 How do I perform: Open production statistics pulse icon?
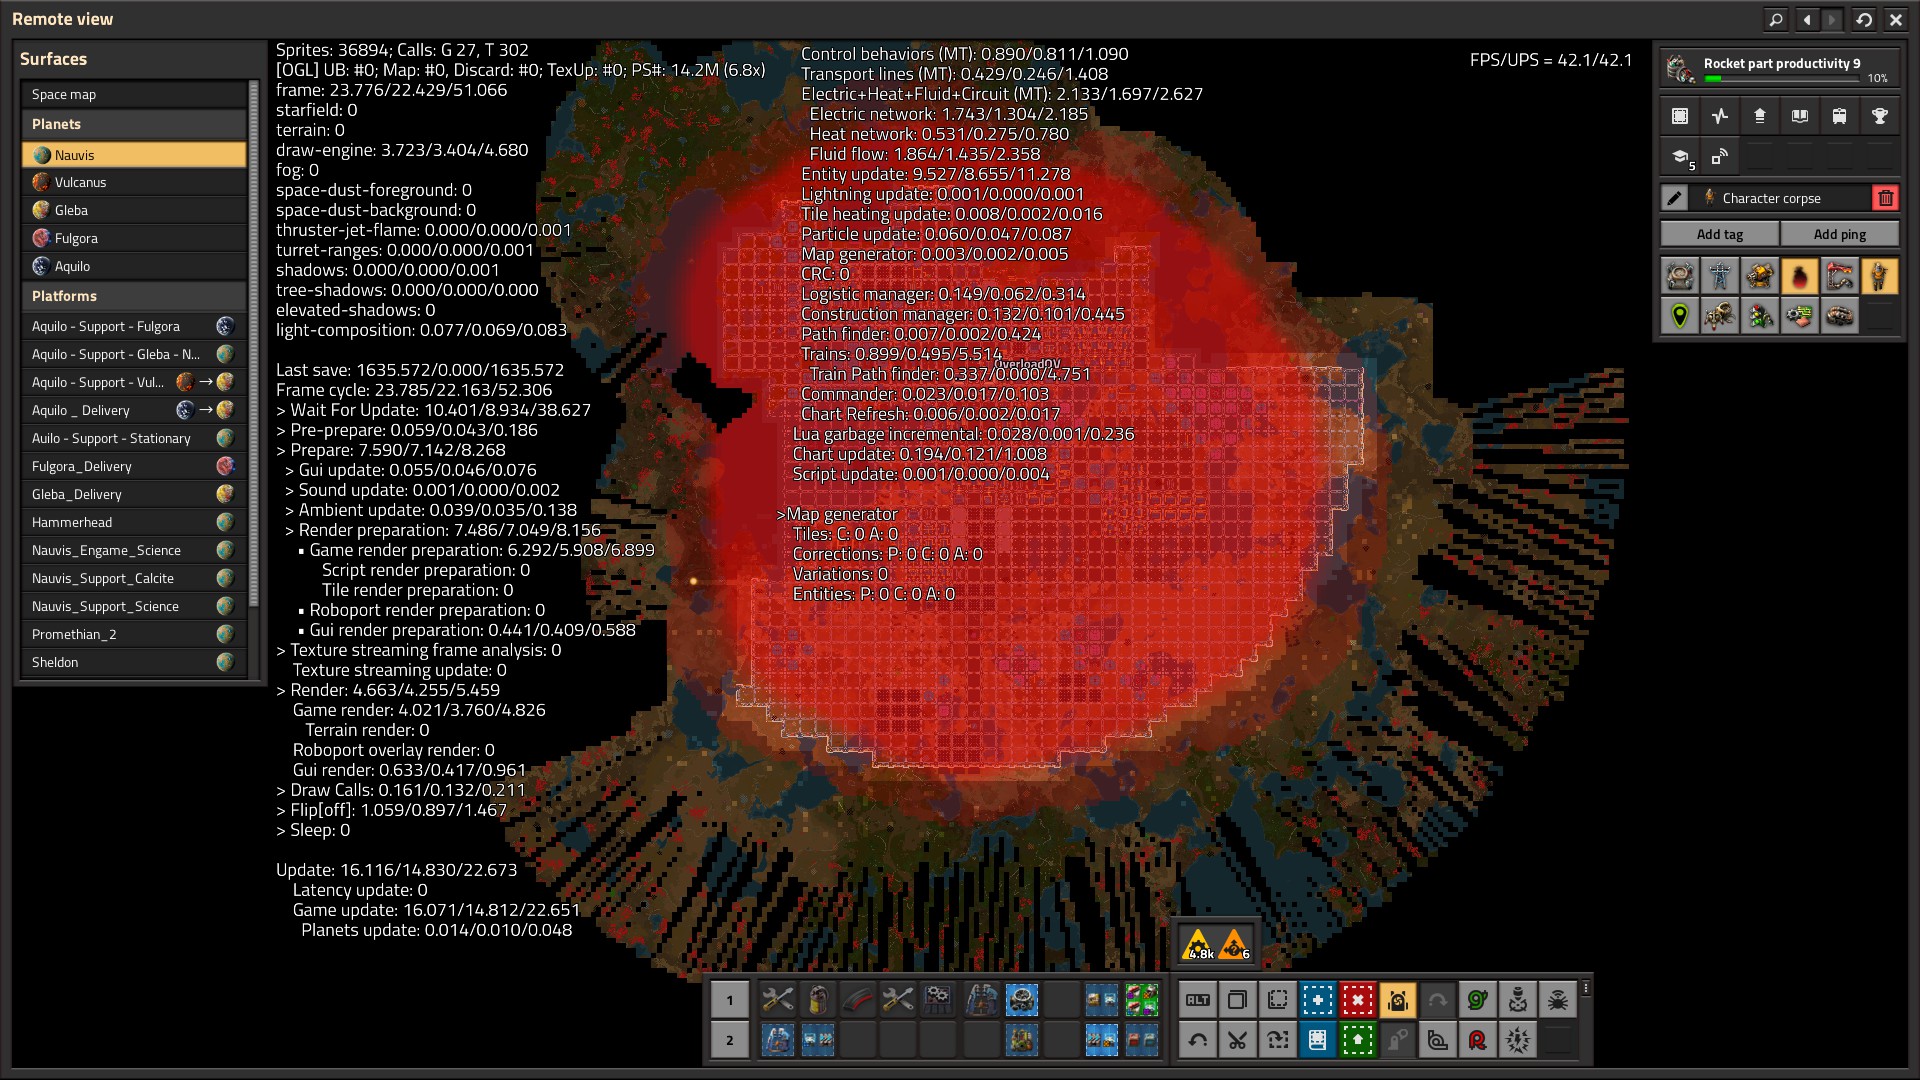(x=1720, y=116)
